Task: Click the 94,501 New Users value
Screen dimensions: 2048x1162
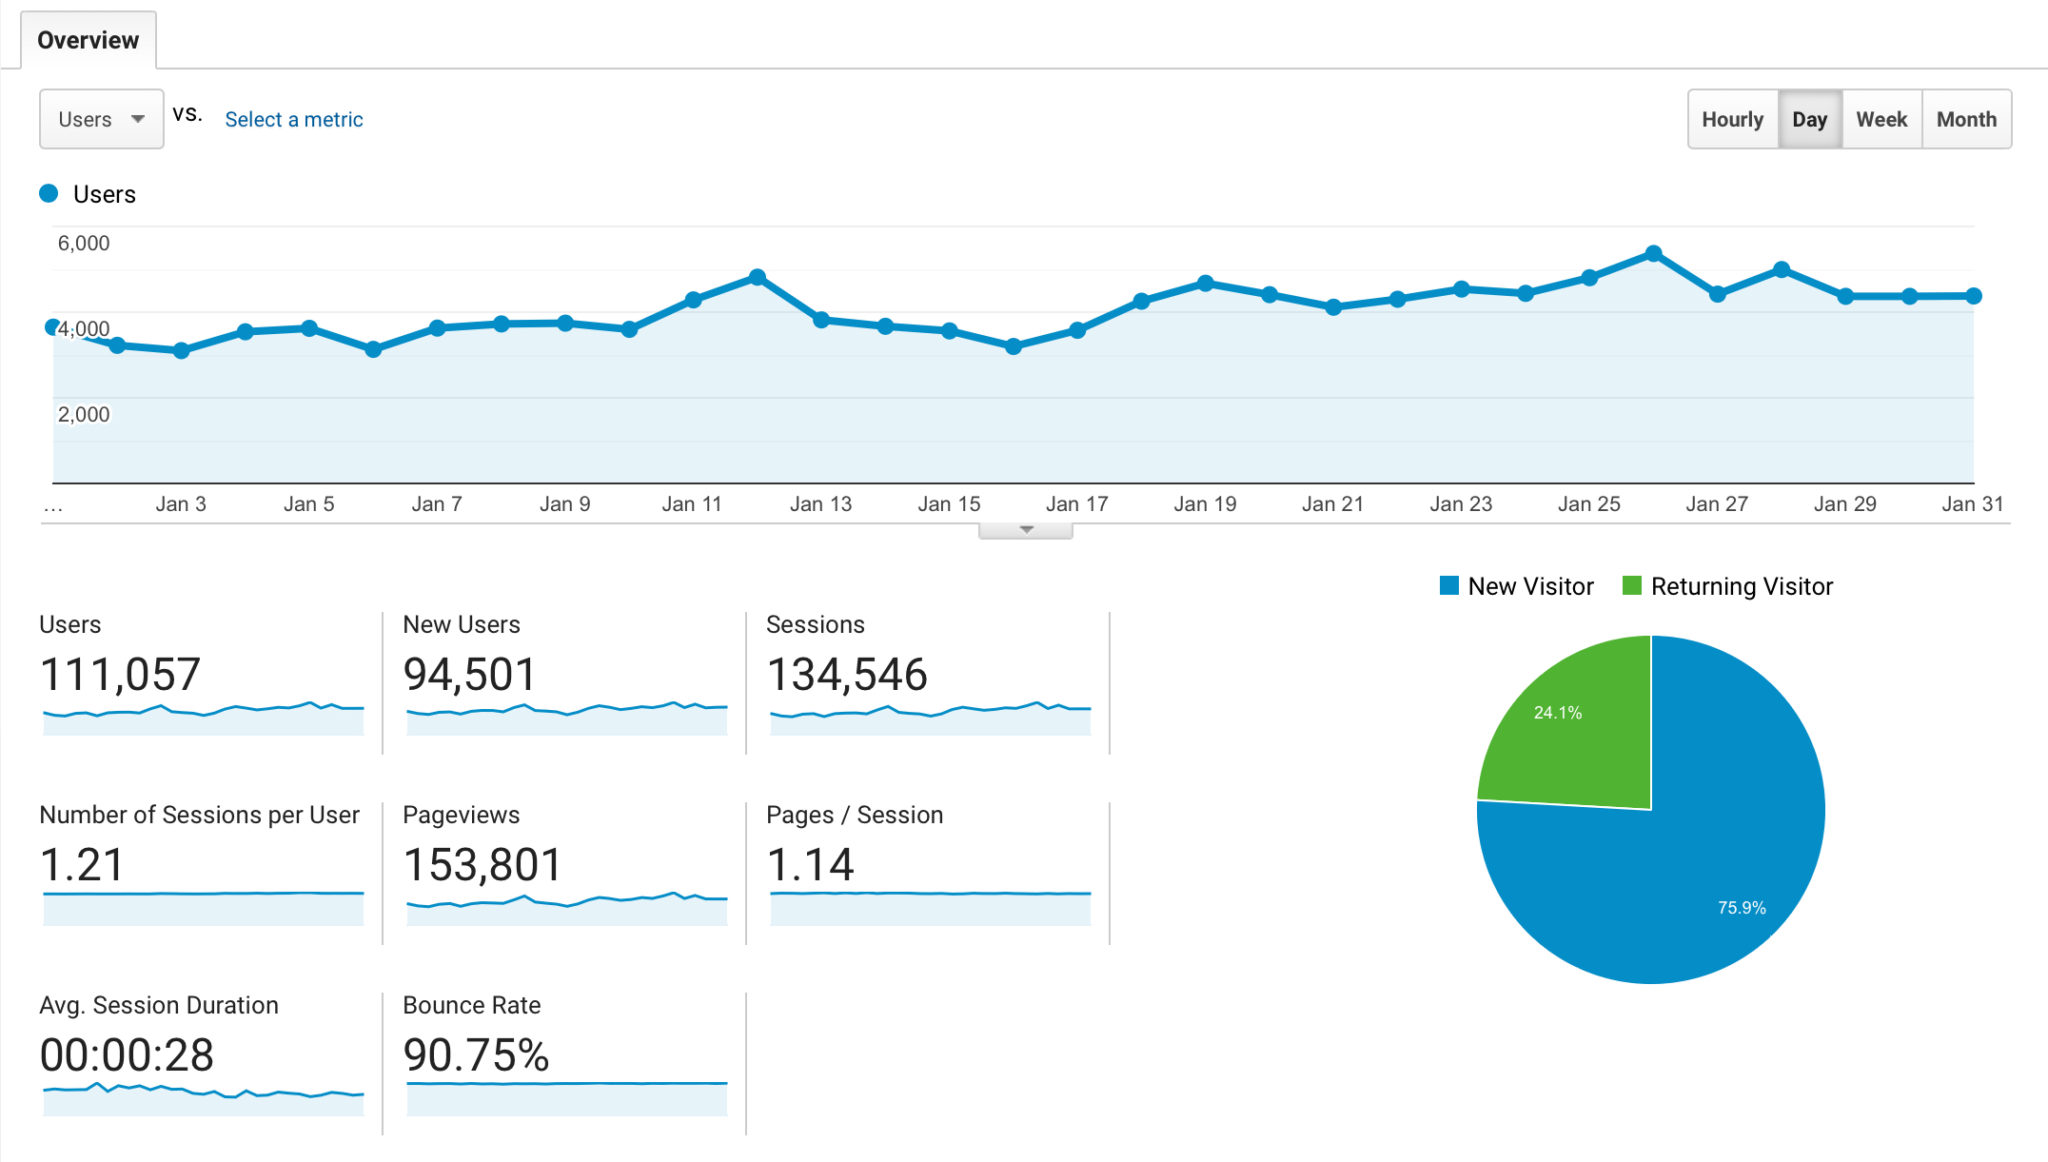Action: coord(469,675)
